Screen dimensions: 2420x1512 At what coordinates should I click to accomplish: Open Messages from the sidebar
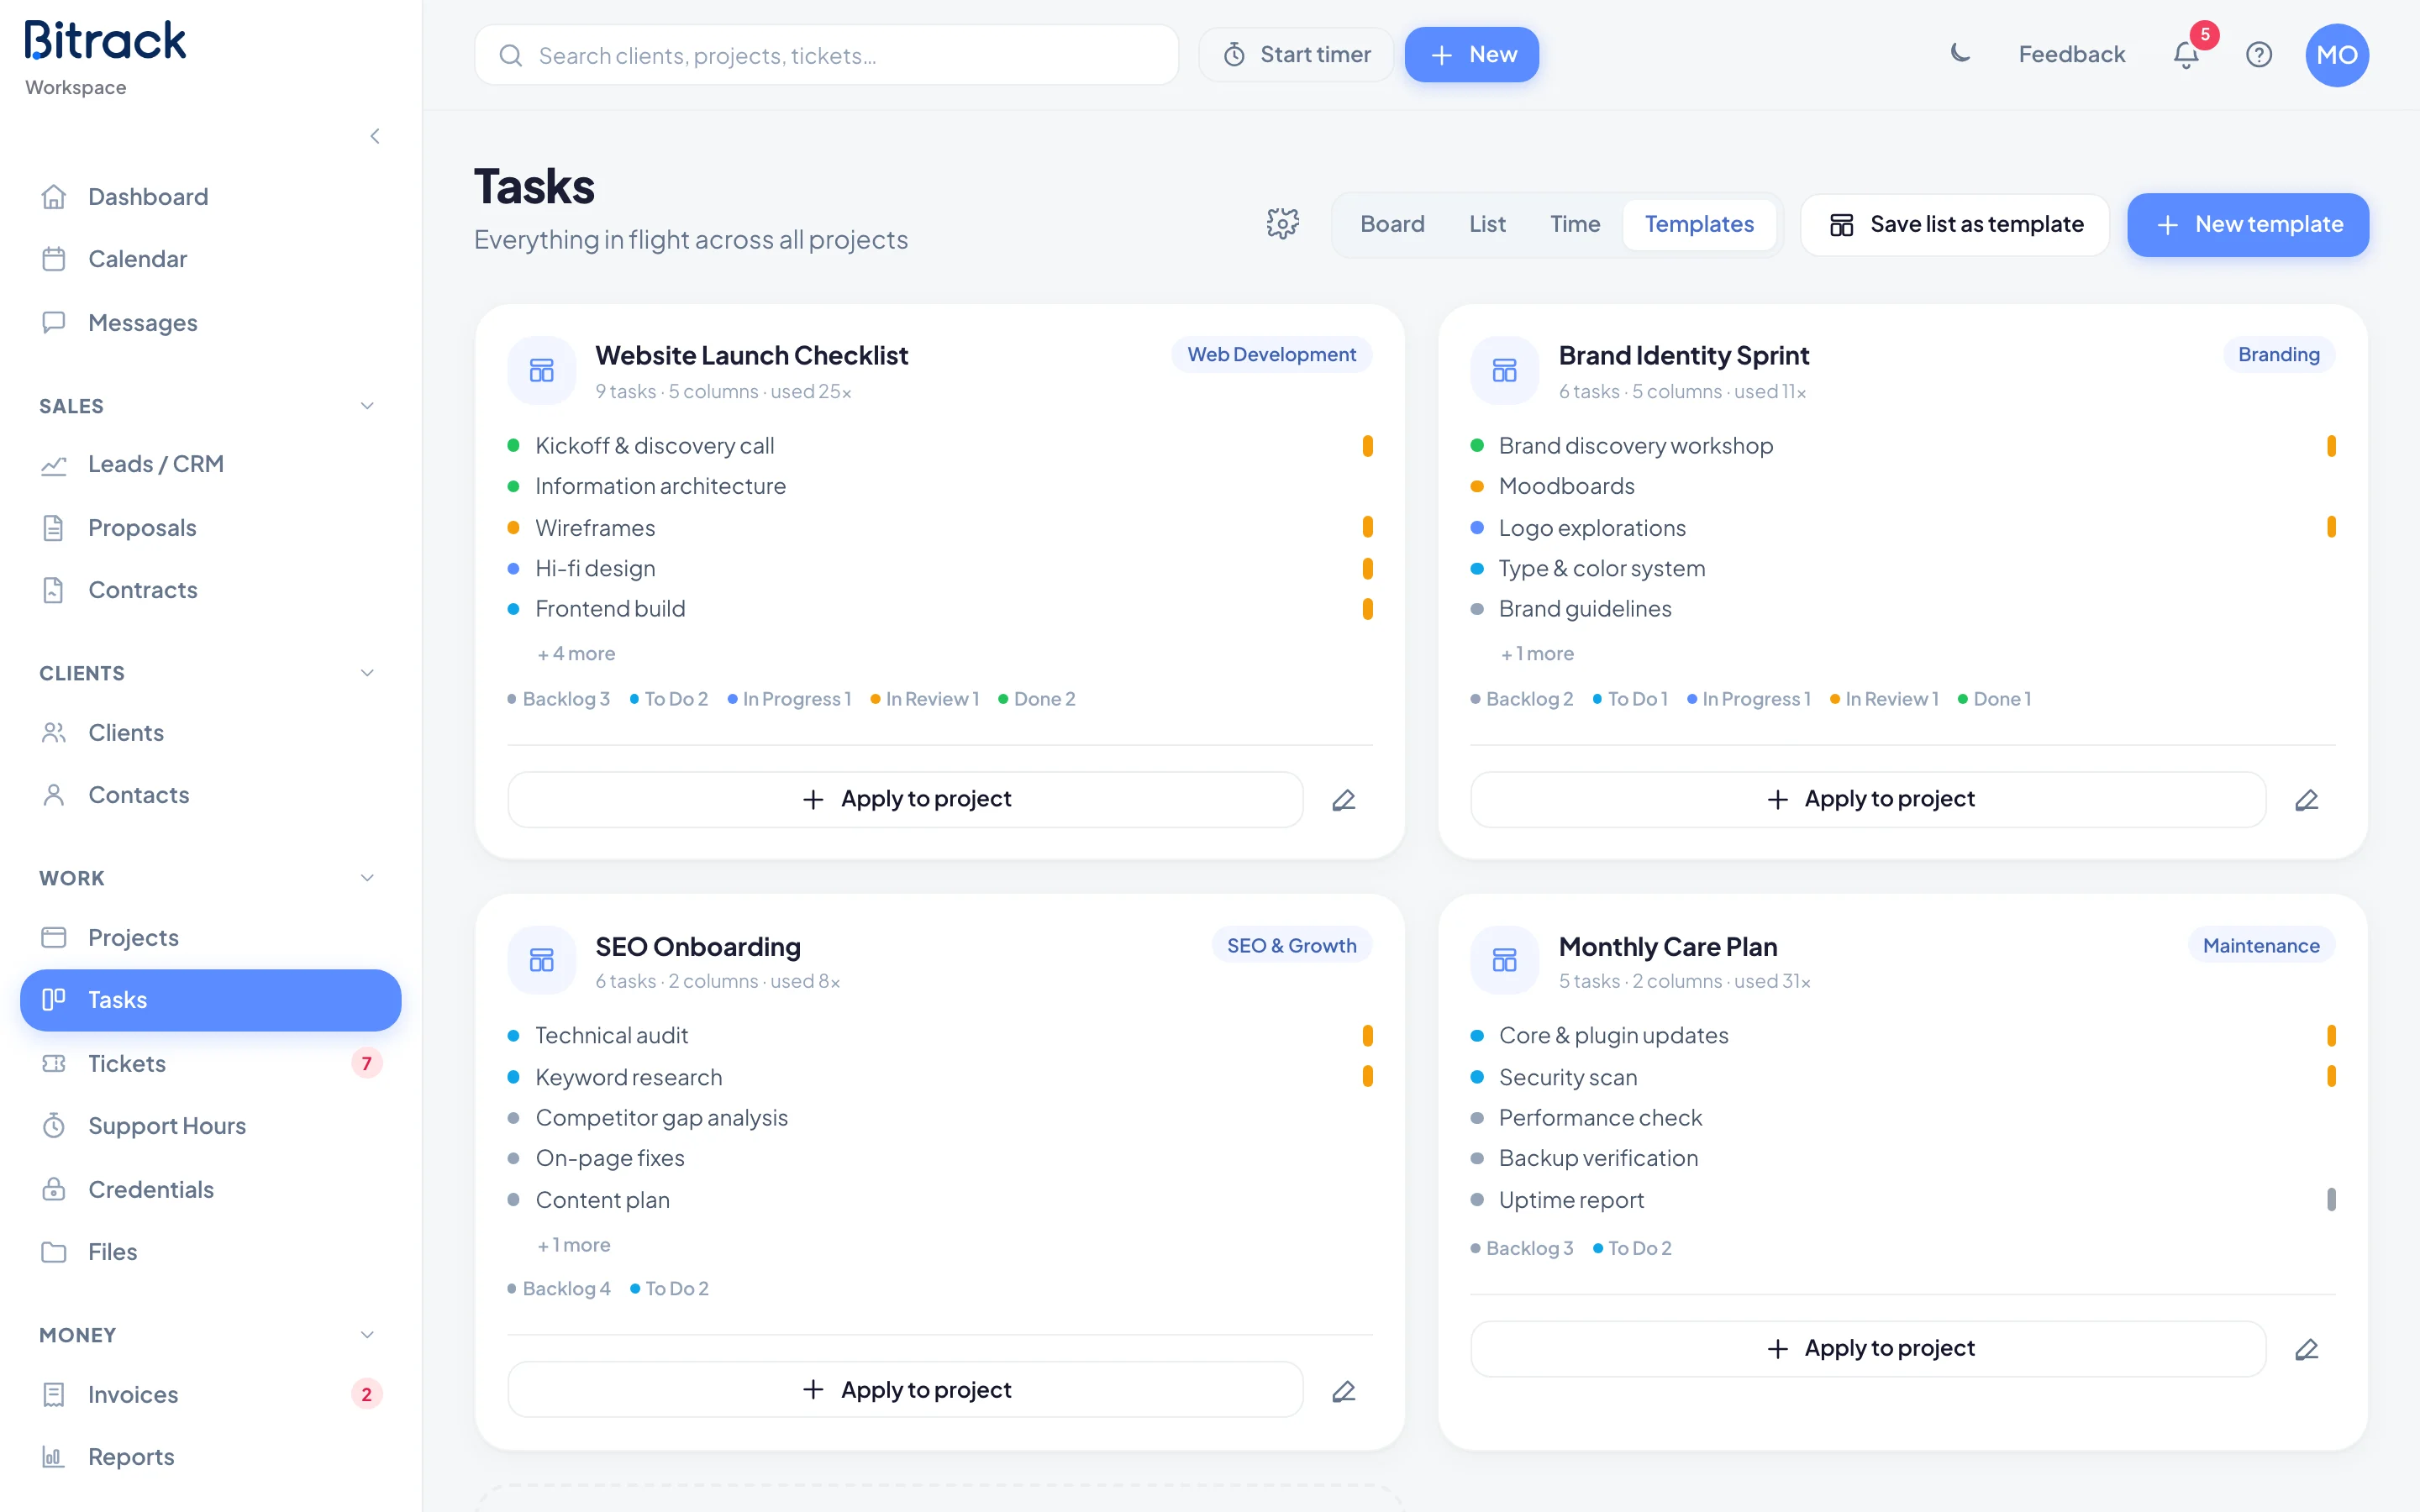click(210, 322)
